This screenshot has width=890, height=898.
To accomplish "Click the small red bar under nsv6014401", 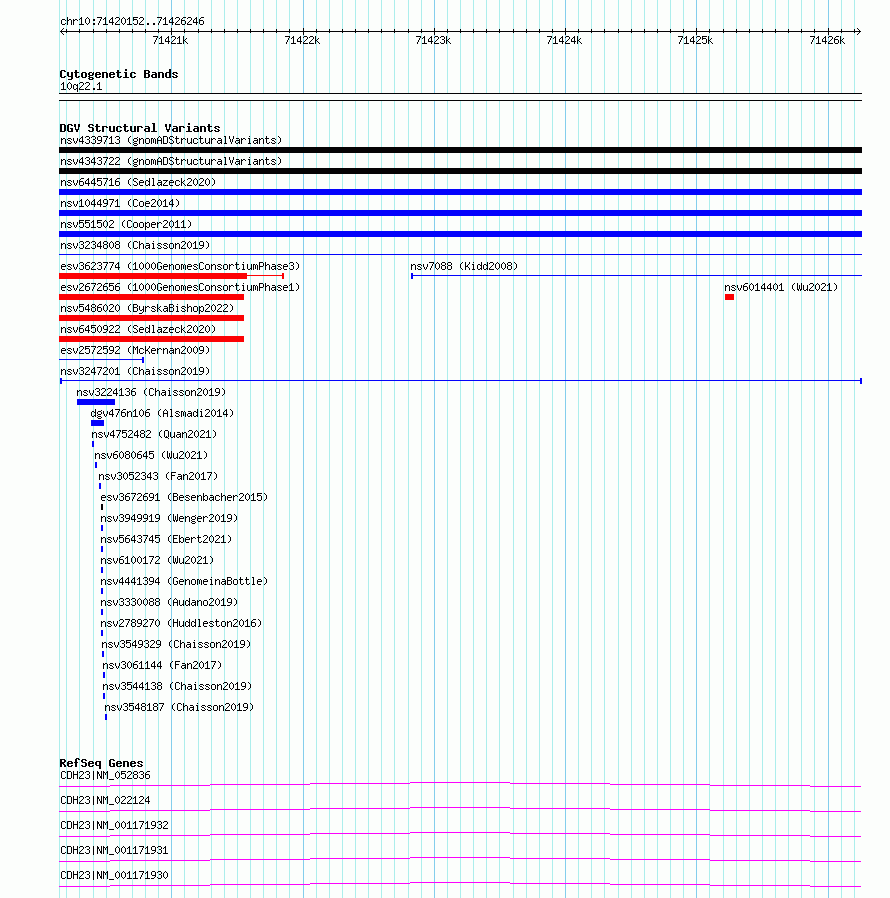I will point(729,297).
